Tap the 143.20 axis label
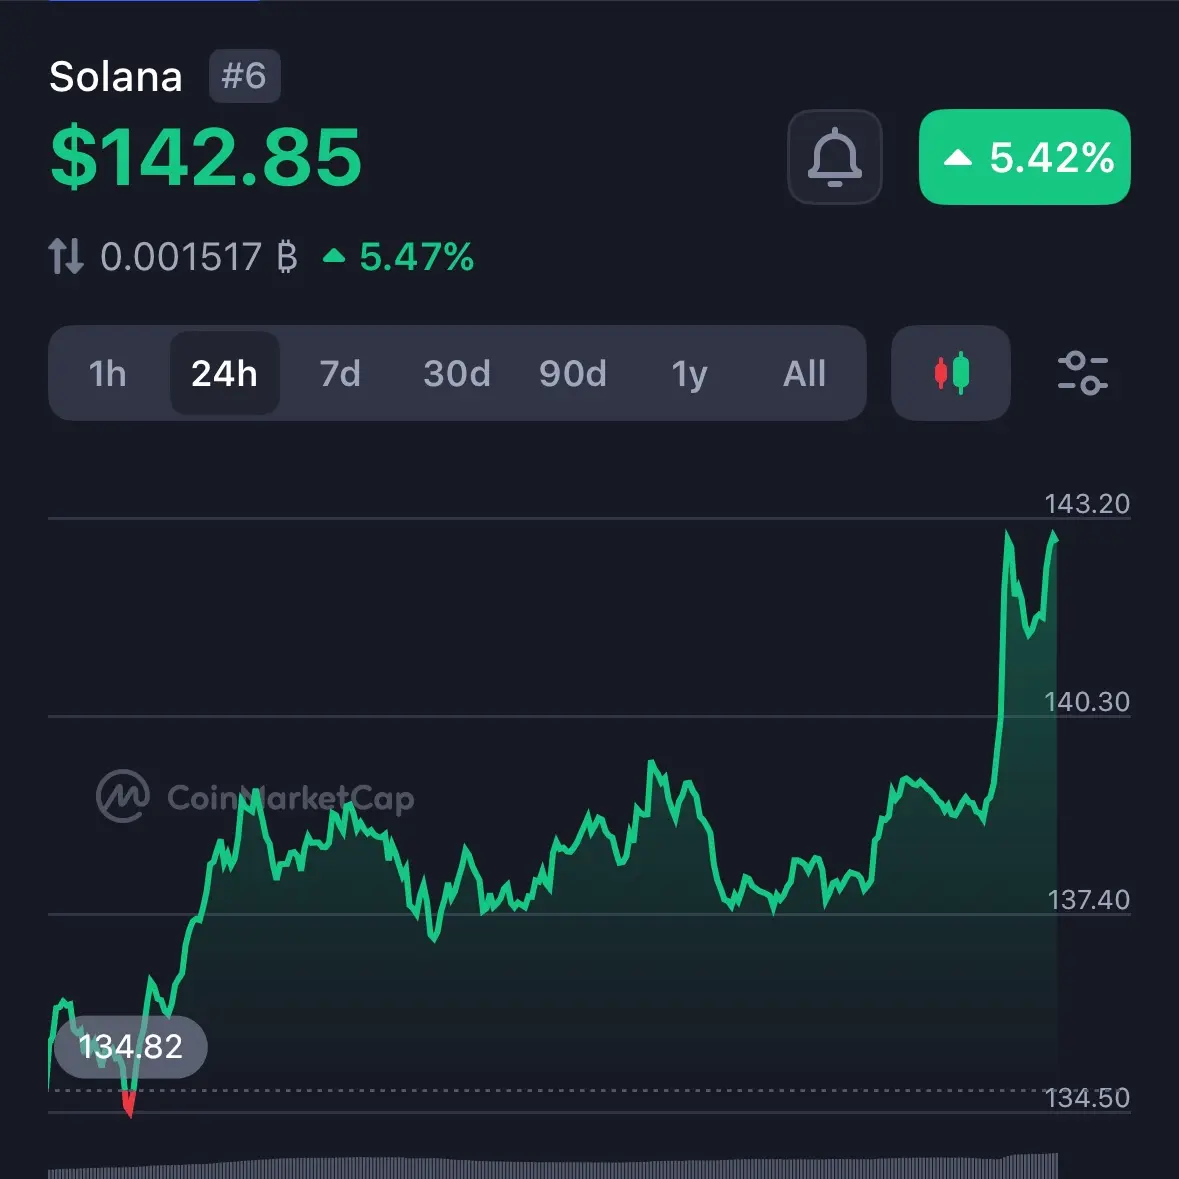Image resolution: width=1179 pixels, height=1179 pixels. (x=1087, y=504)
